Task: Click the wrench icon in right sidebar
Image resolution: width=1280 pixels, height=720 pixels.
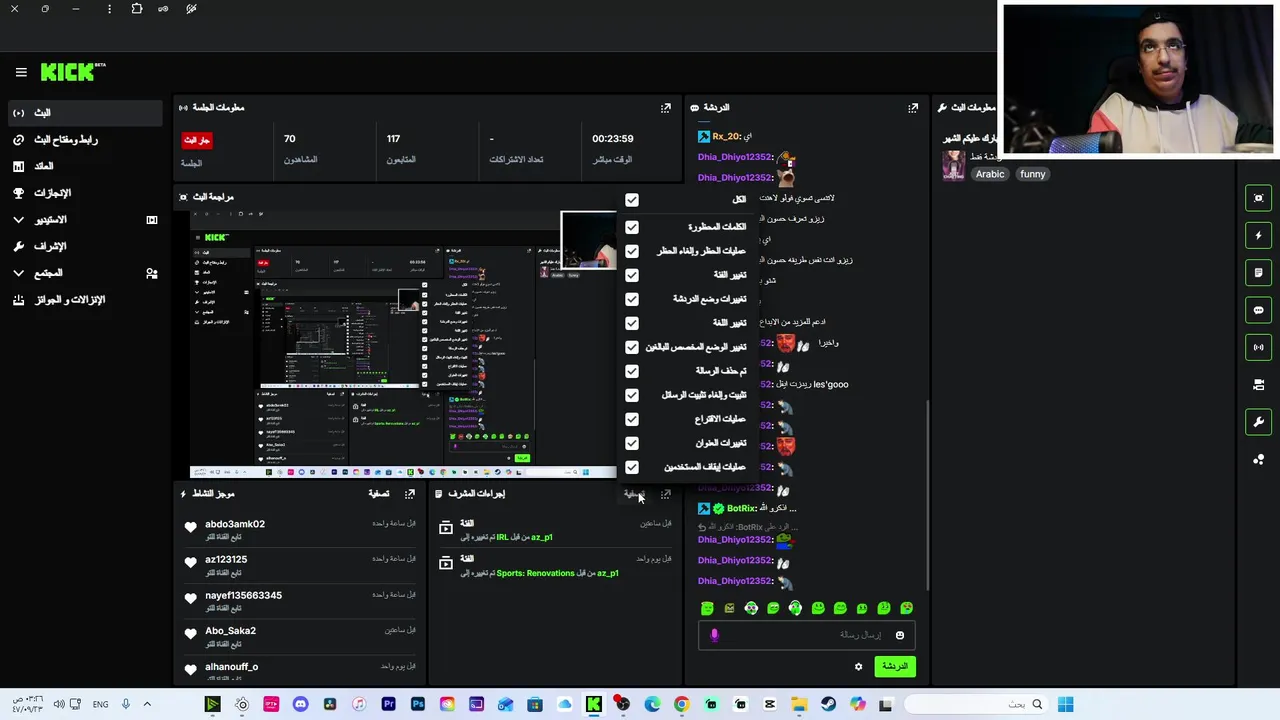Action: [x=1258, y=422]
